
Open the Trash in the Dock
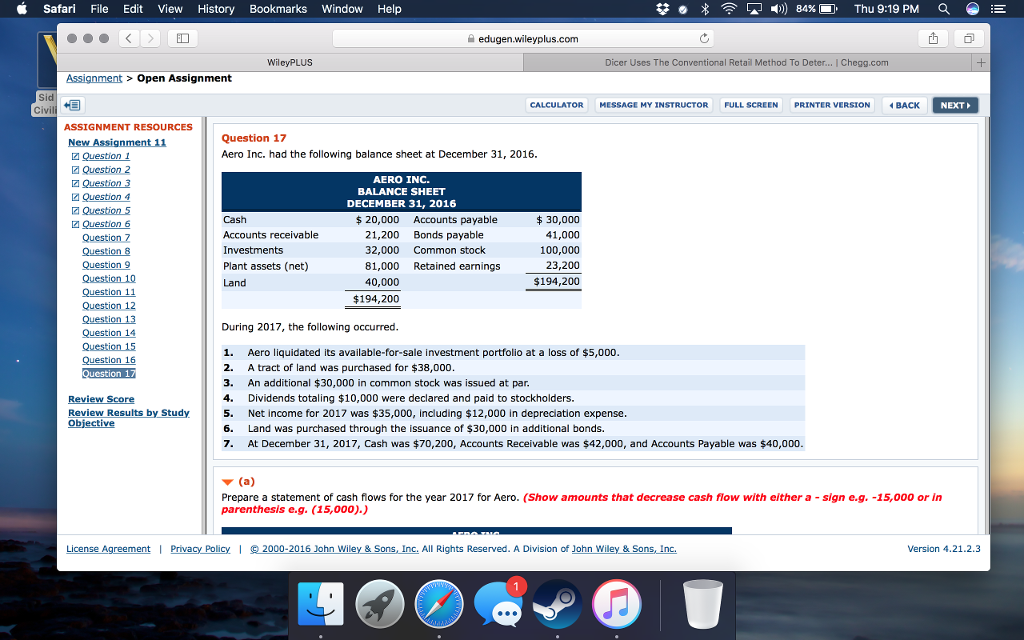(703, 603)
